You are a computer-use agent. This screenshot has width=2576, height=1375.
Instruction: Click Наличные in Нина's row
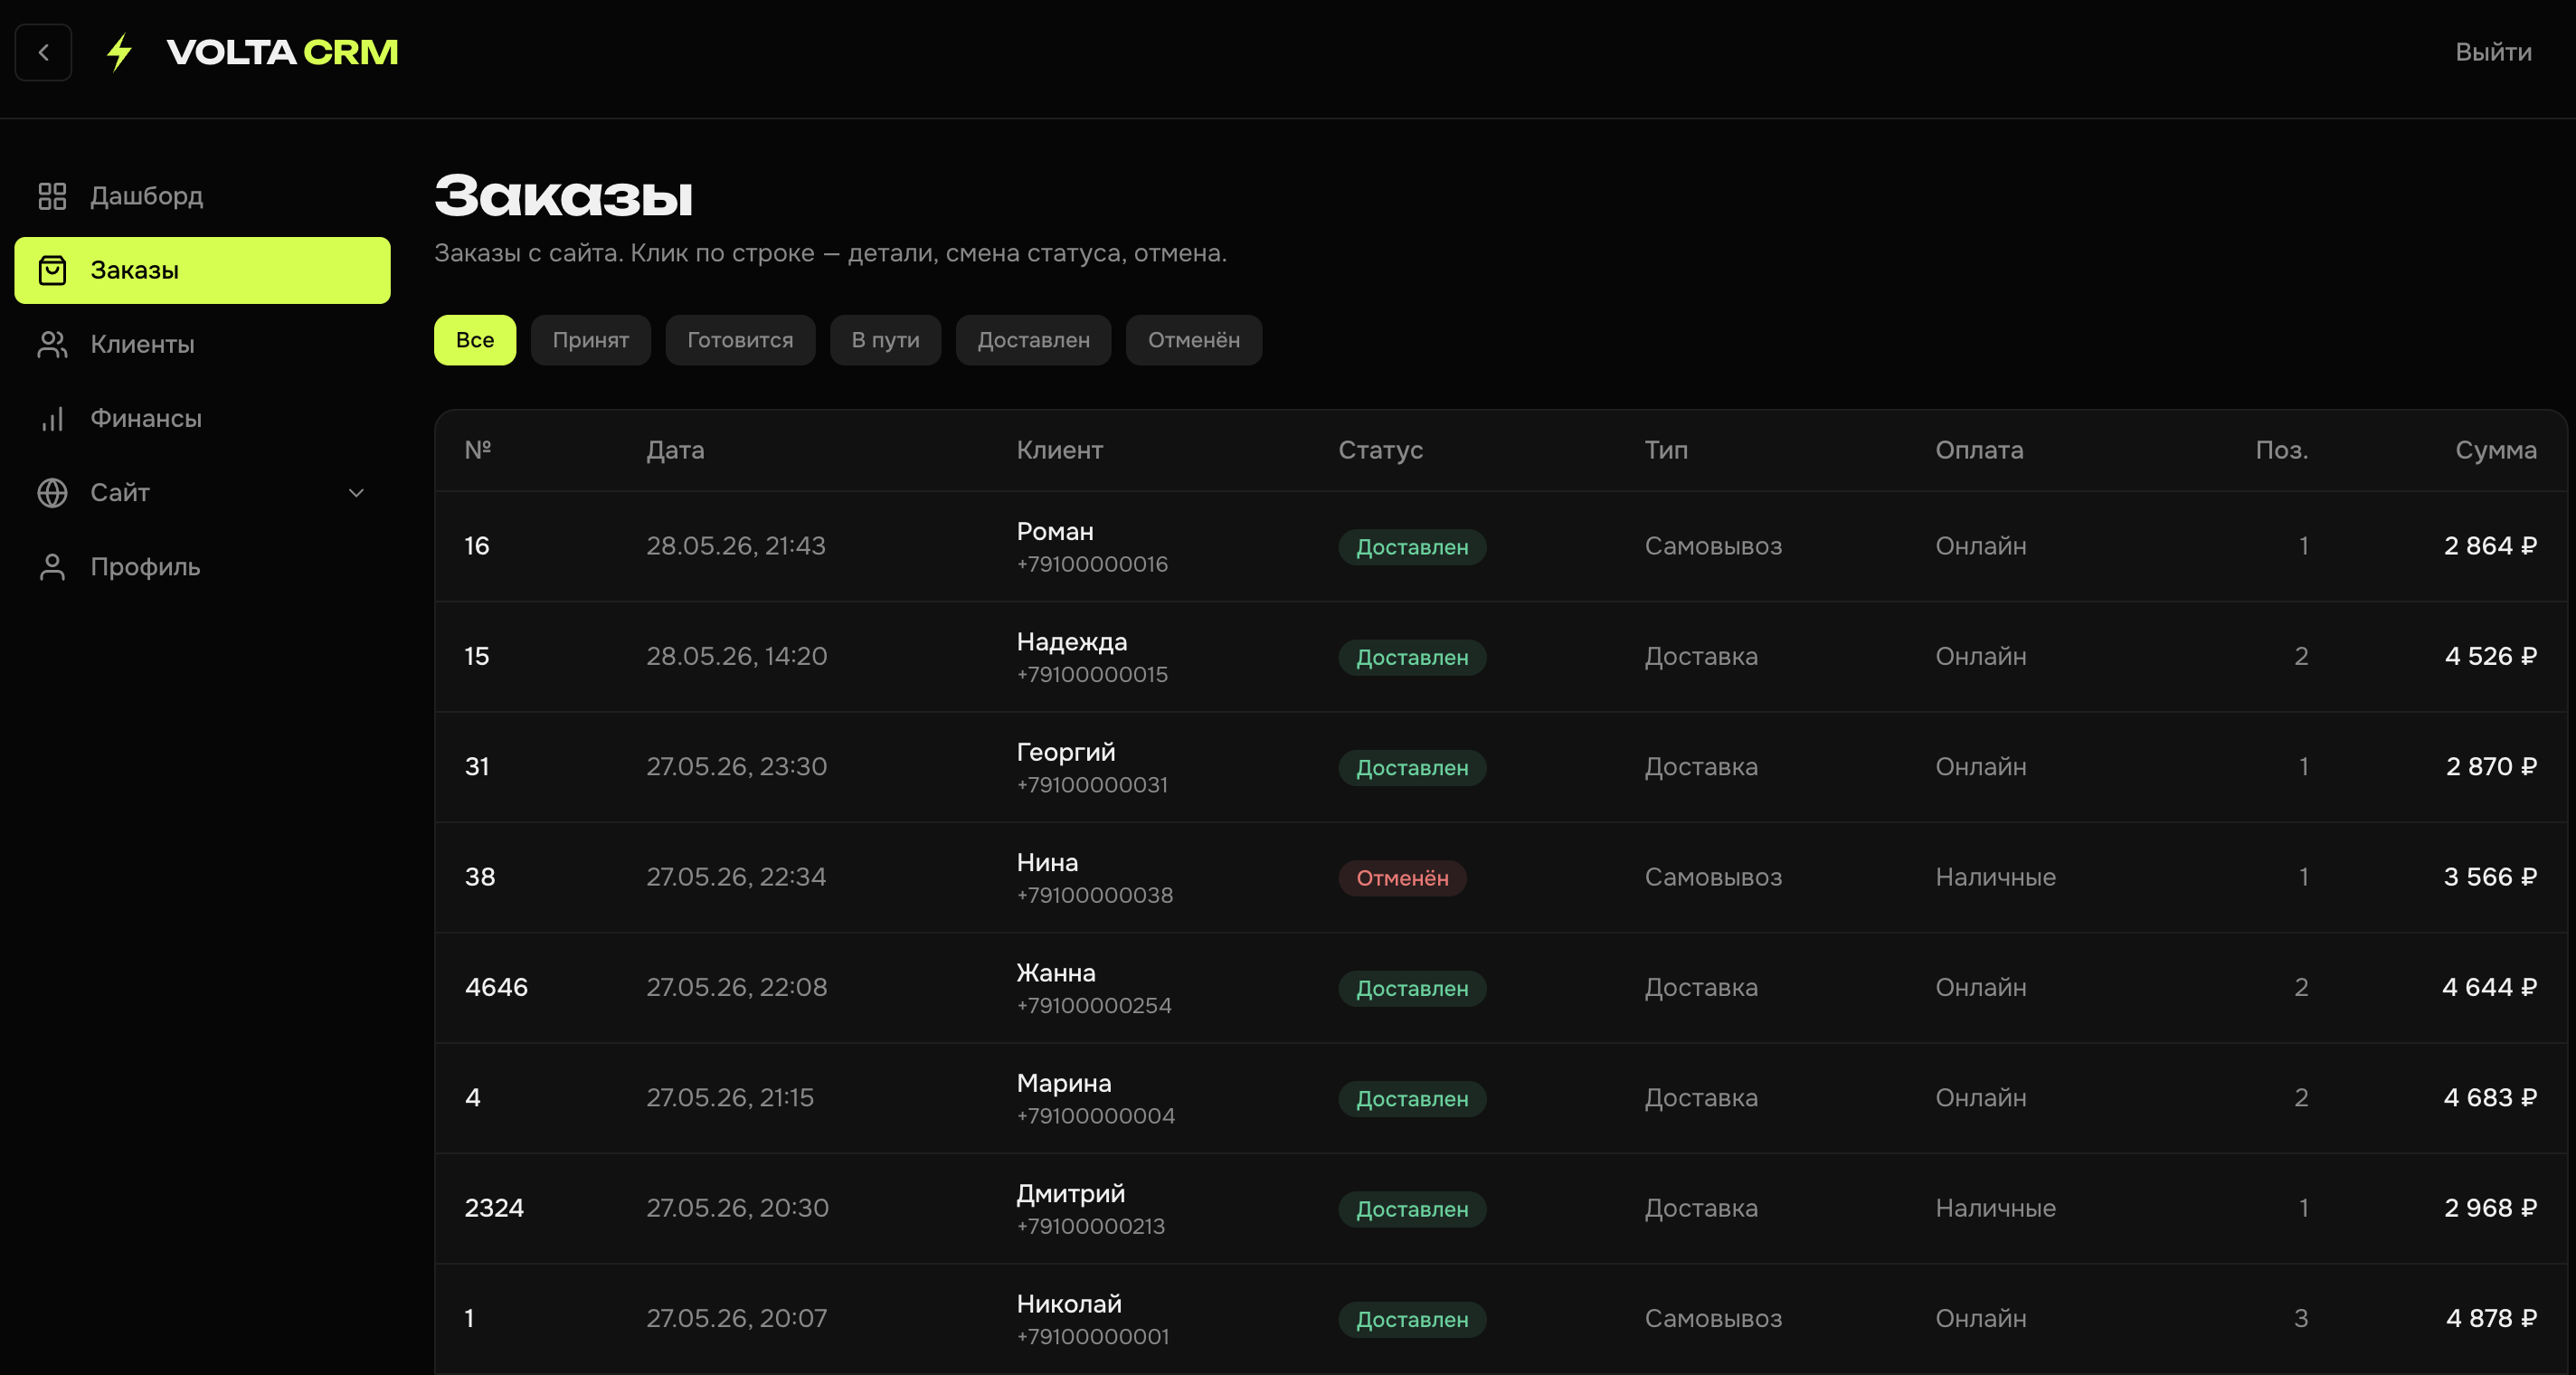pyautogui.click(x=1995, y=877)
